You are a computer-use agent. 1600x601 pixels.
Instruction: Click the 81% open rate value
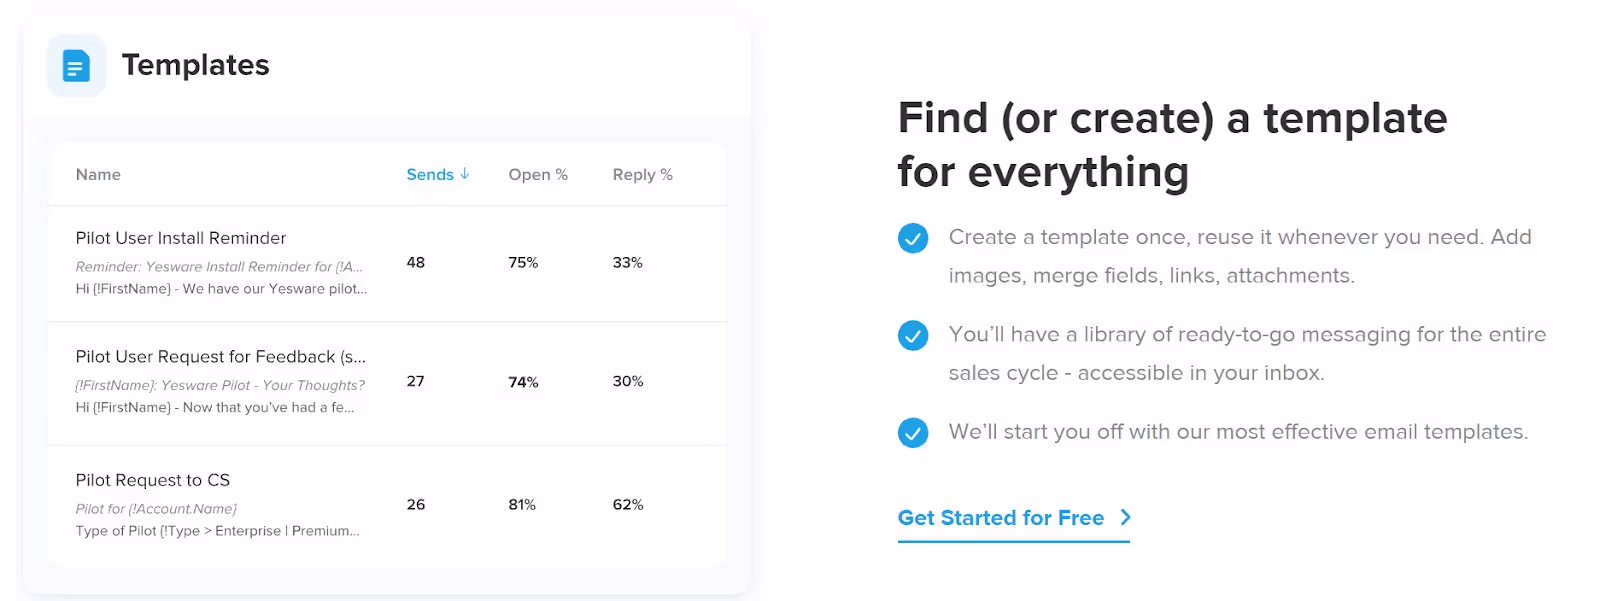point(522,505)
